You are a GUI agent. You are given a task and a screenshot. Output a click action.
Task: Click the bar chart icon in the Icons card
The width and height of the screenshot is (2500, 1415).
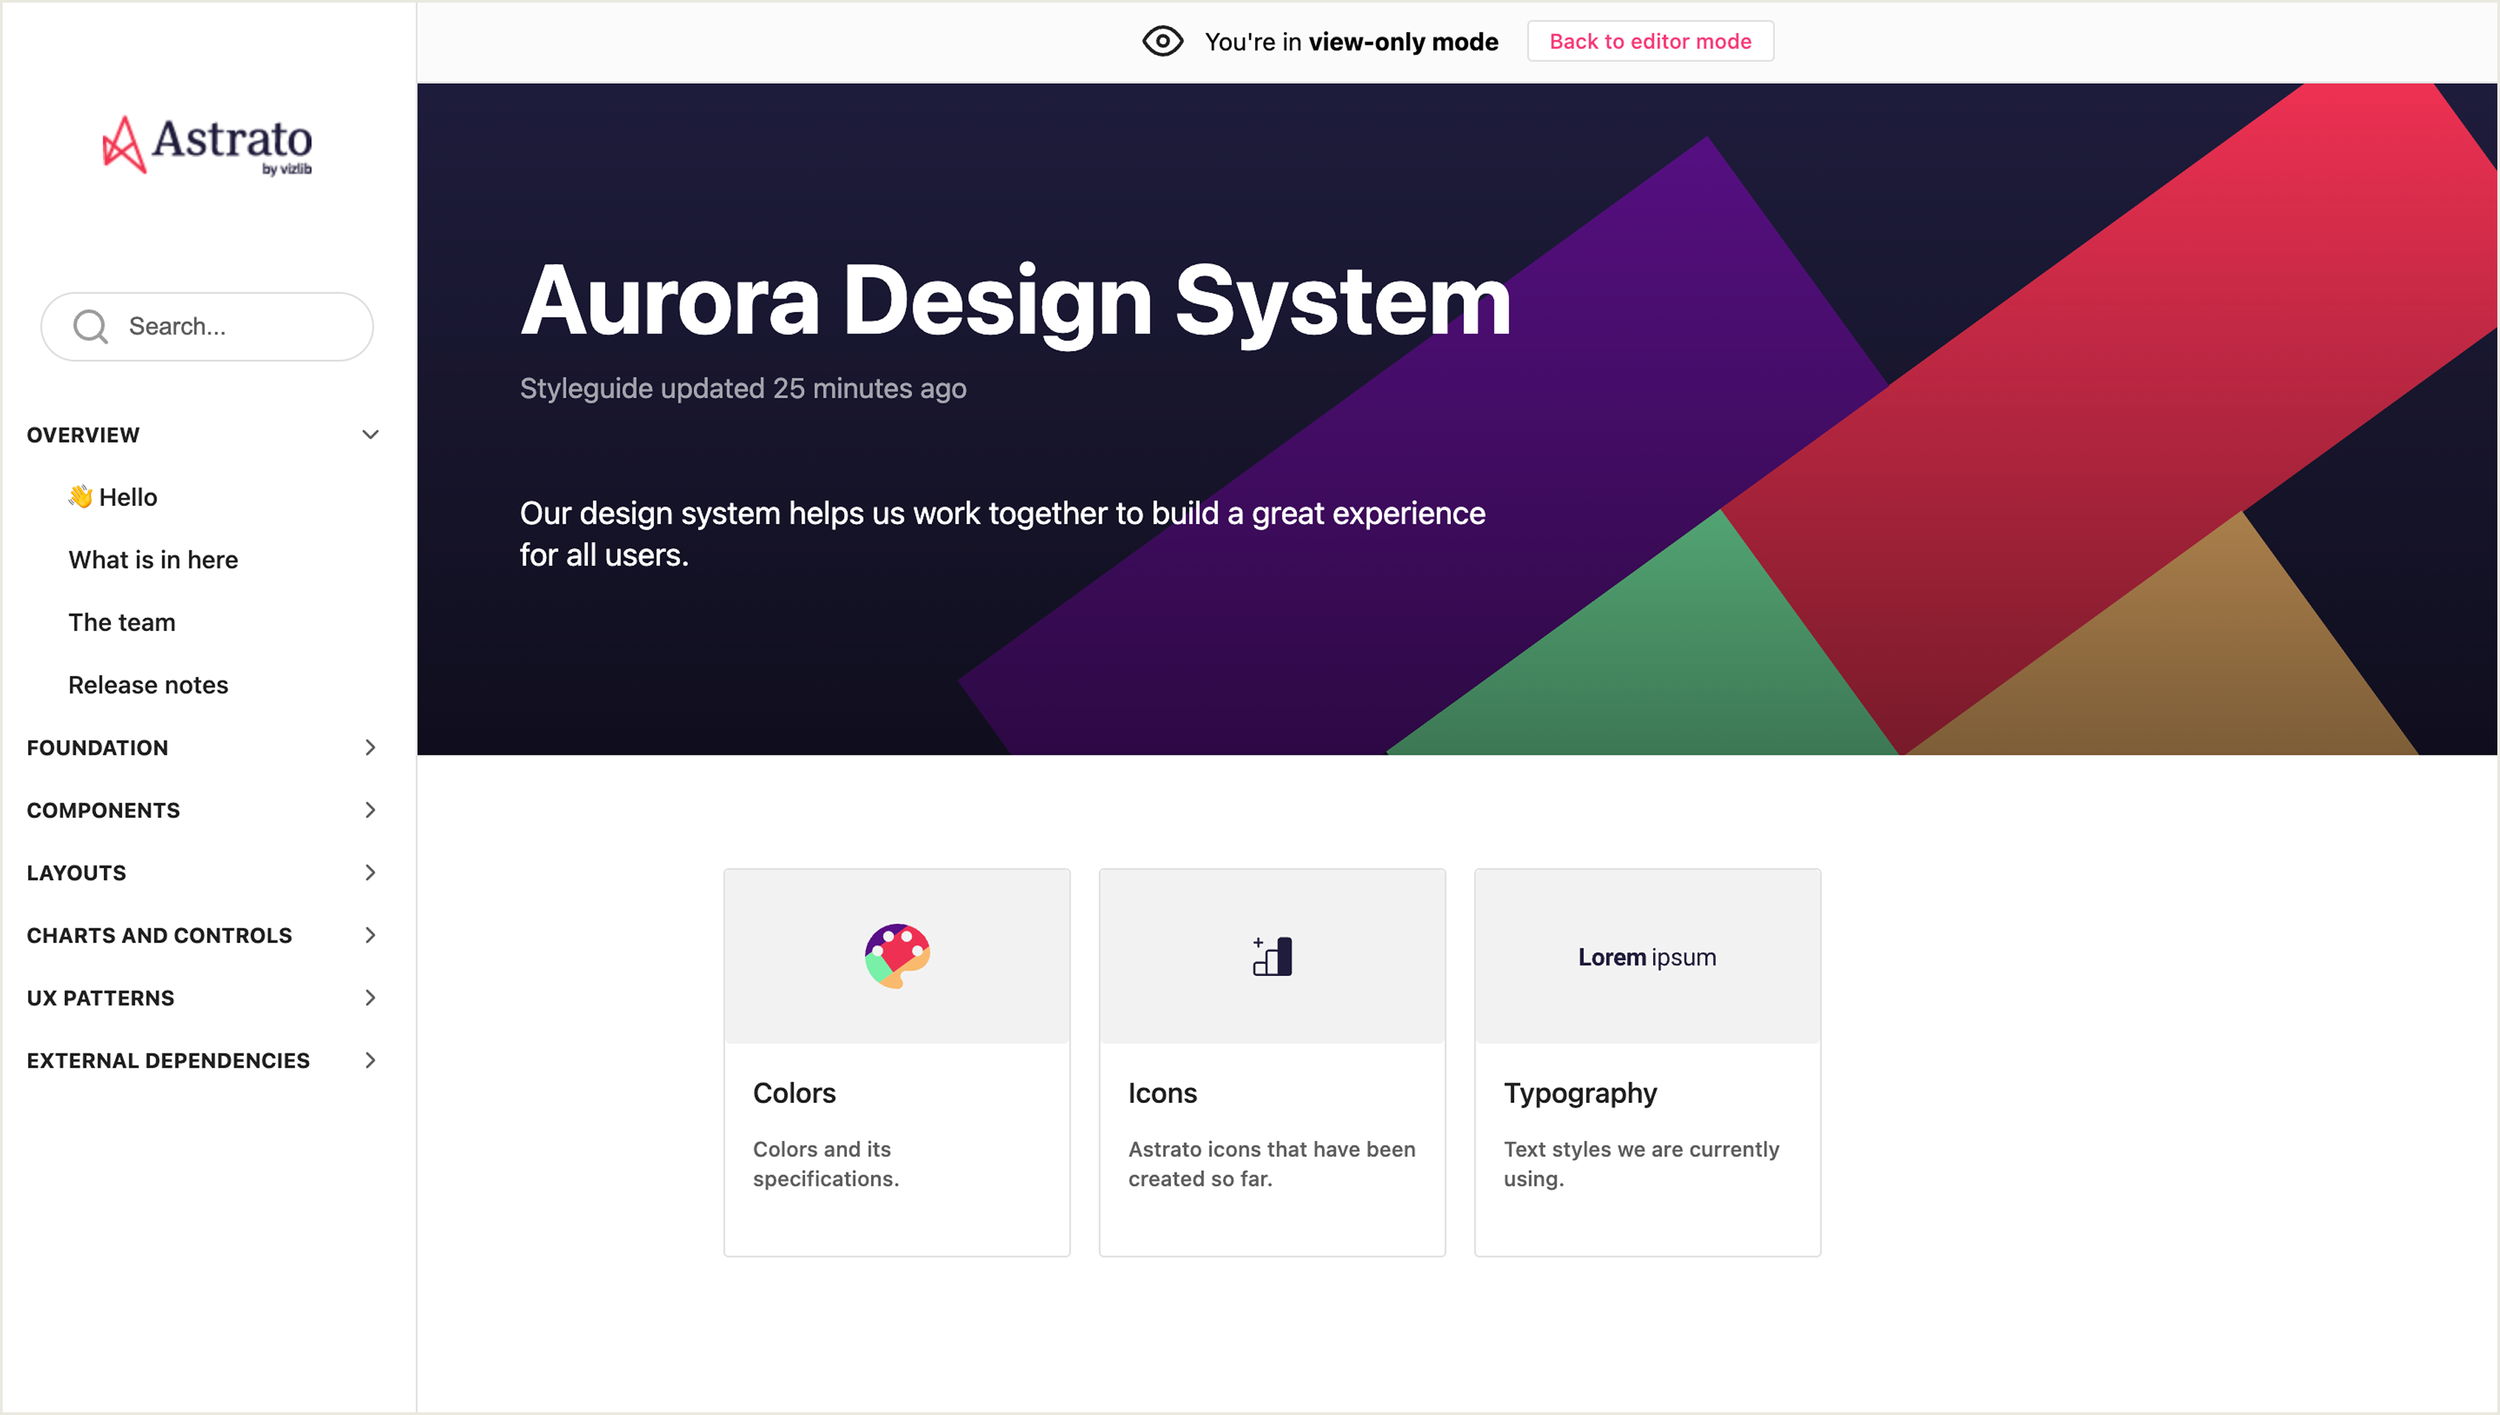(x=1272, y=956)
